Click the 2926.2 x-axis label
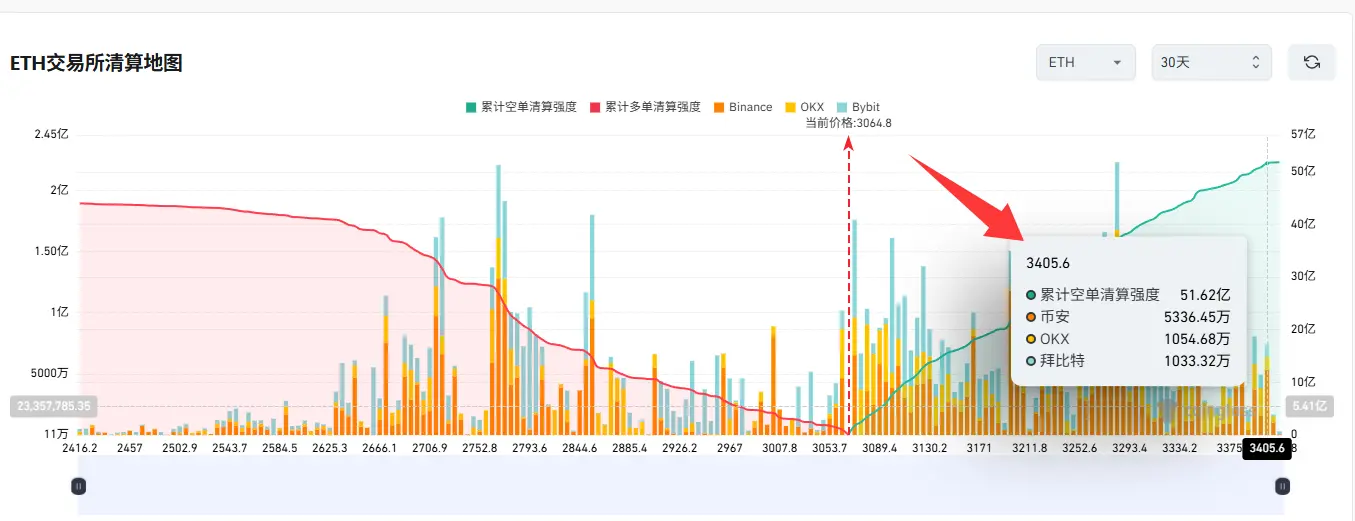 click(x=679, y=448)
